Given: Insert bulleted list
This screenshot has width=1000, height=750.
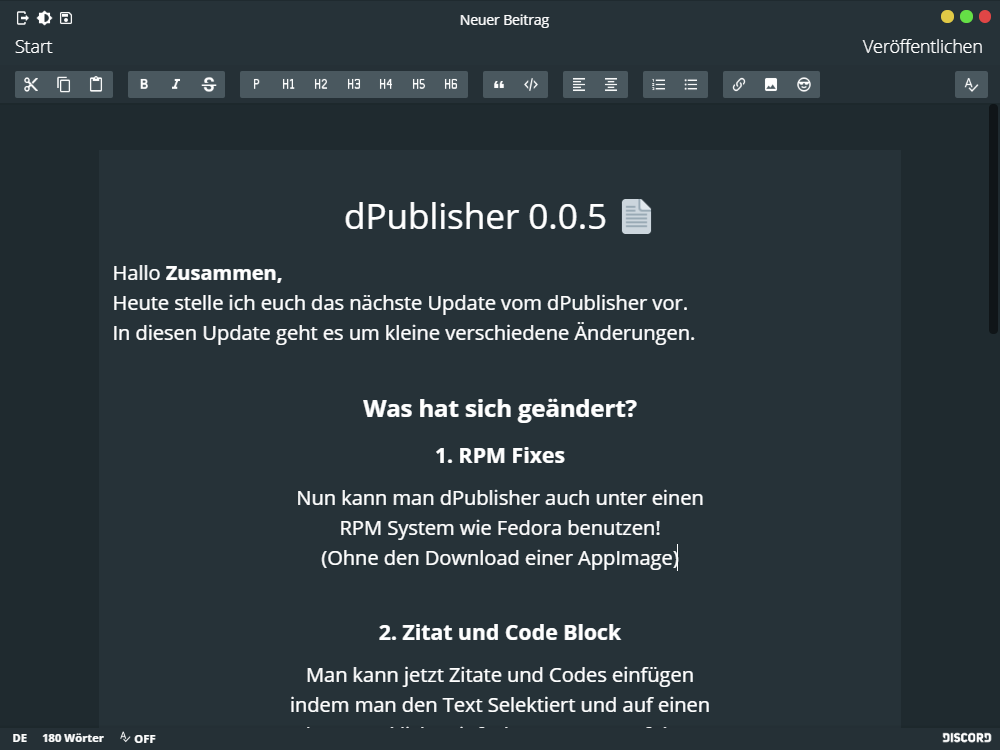Looking at the screenshot, I should click(x=691, y=85).
